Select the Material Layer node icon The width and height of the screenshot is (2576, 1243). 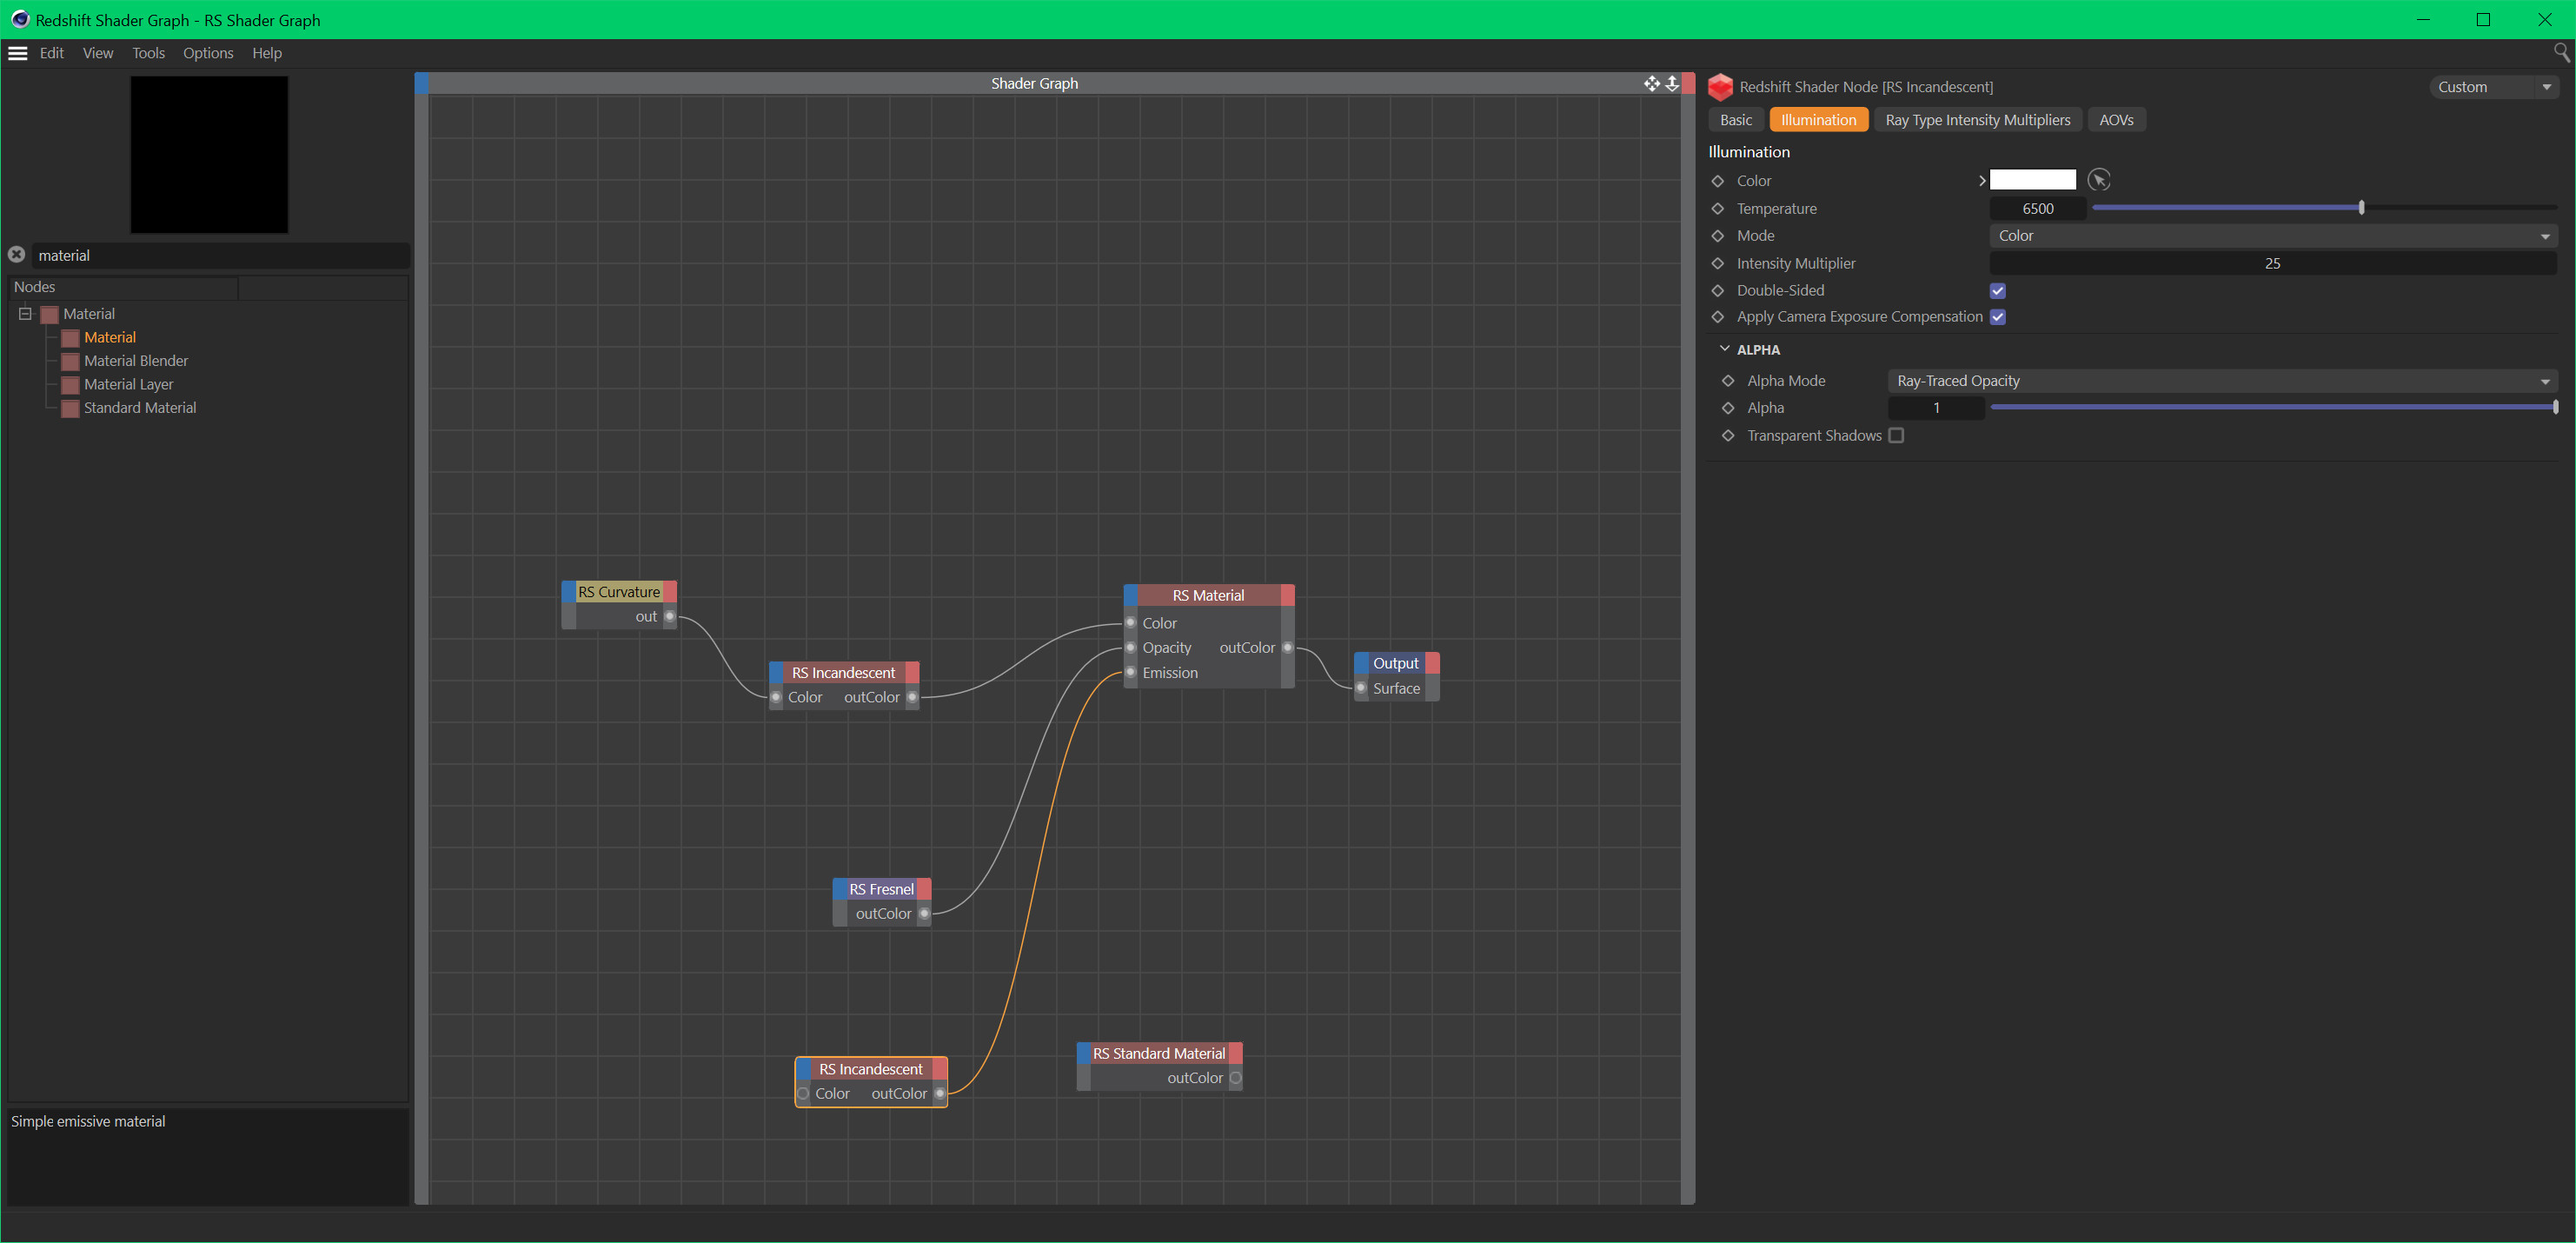click(x=70, y=385)
